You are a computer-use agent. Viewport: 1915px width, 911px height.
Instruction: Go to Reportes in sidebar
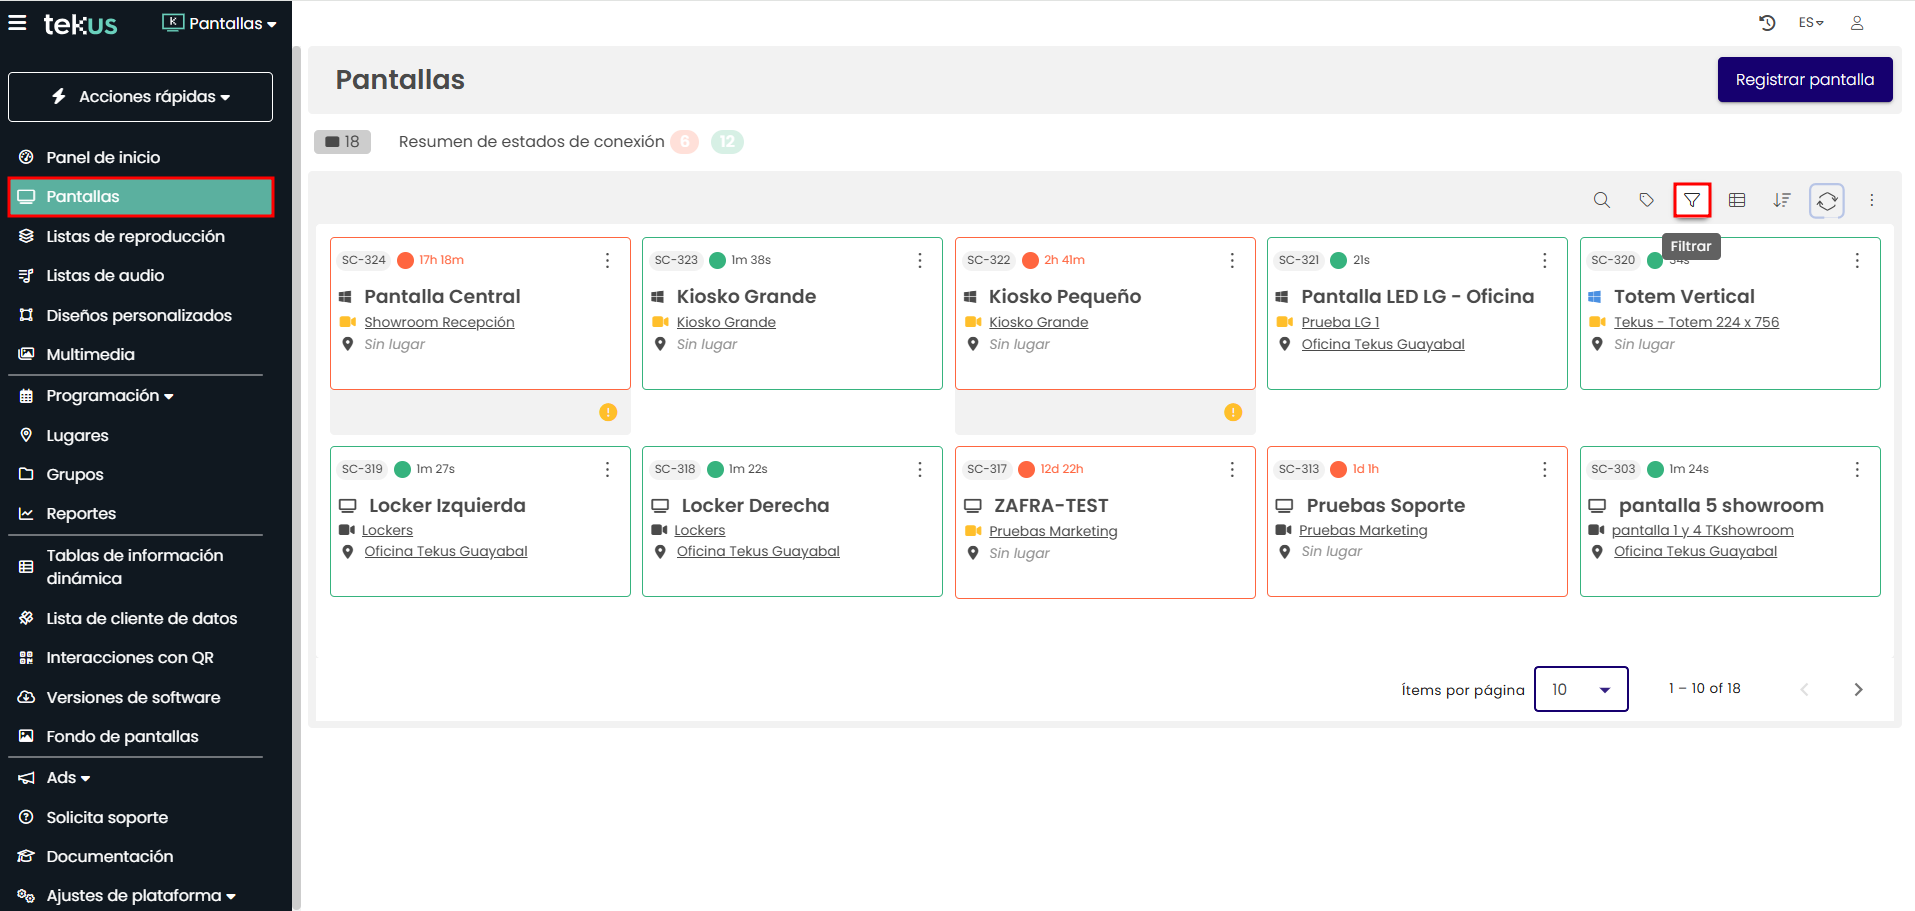81,513
